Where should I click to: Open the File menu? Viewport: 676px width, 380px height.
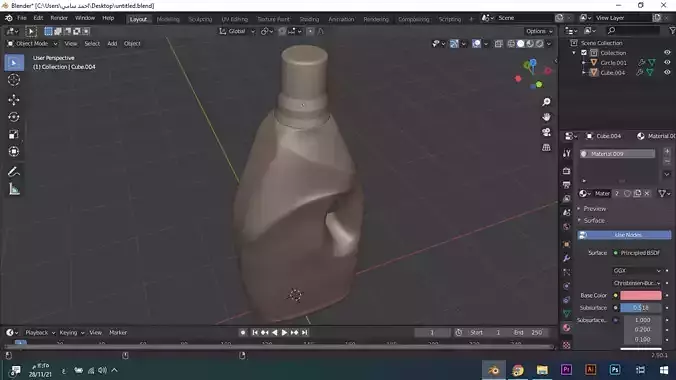pyautogui.click(x=22, y=18)
